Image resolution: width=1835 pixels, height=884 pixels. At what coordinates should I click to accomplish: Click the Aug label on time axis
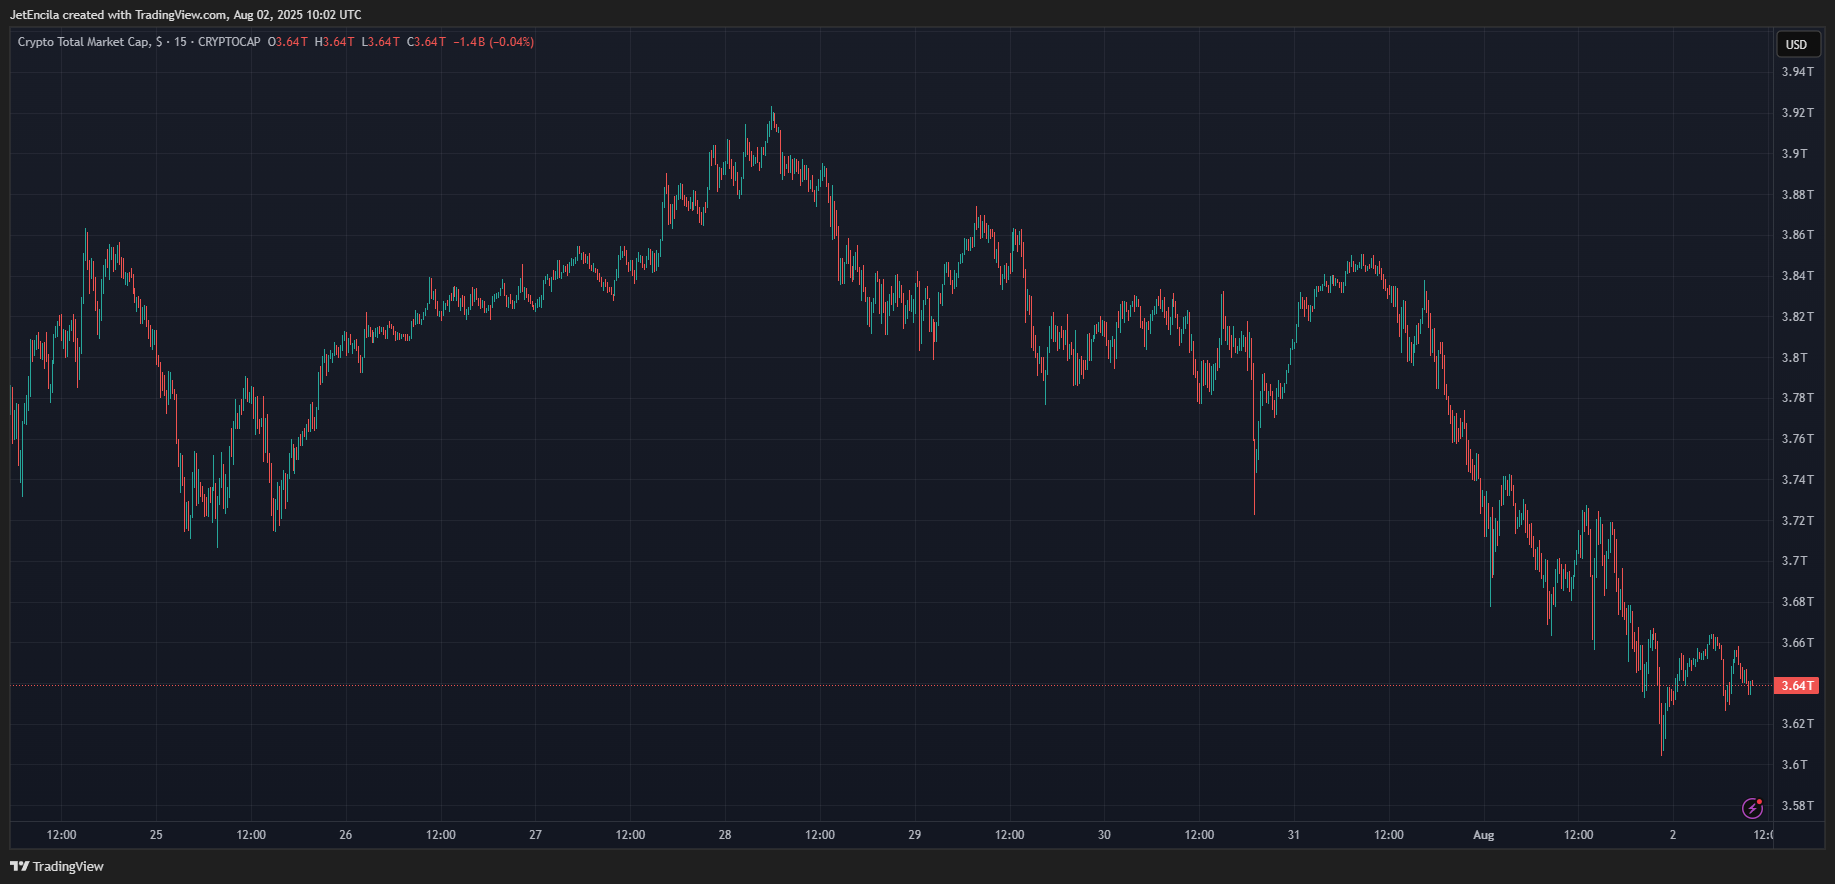coord(1483,835)
